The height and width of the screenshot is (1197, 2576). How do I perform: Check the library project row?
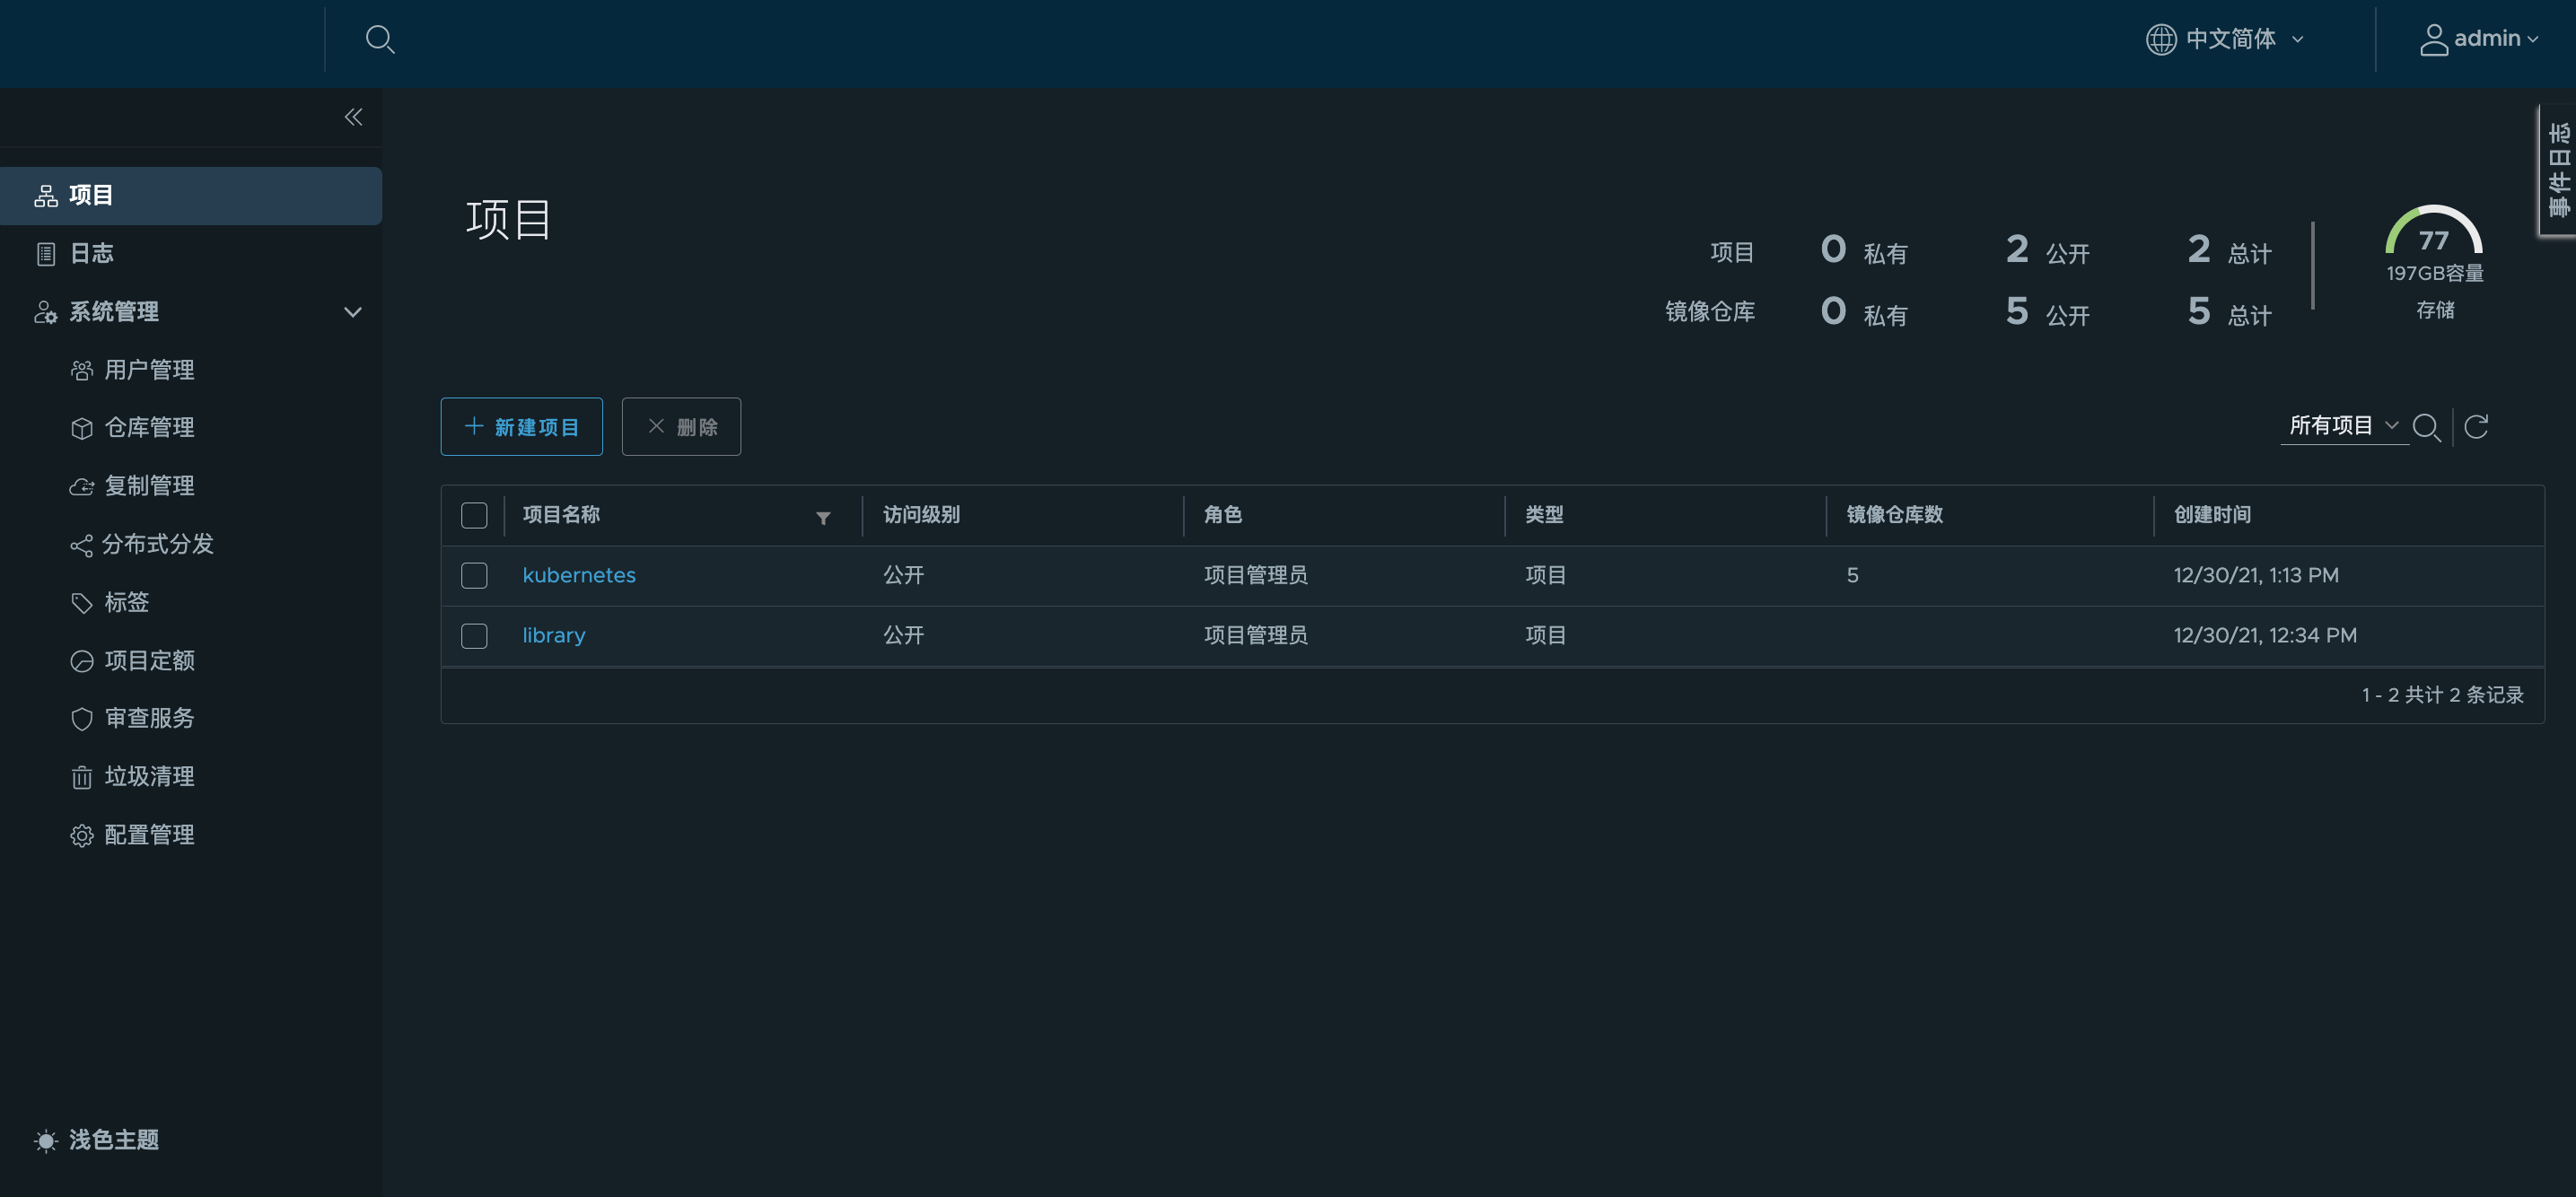[x=474, y=636]
